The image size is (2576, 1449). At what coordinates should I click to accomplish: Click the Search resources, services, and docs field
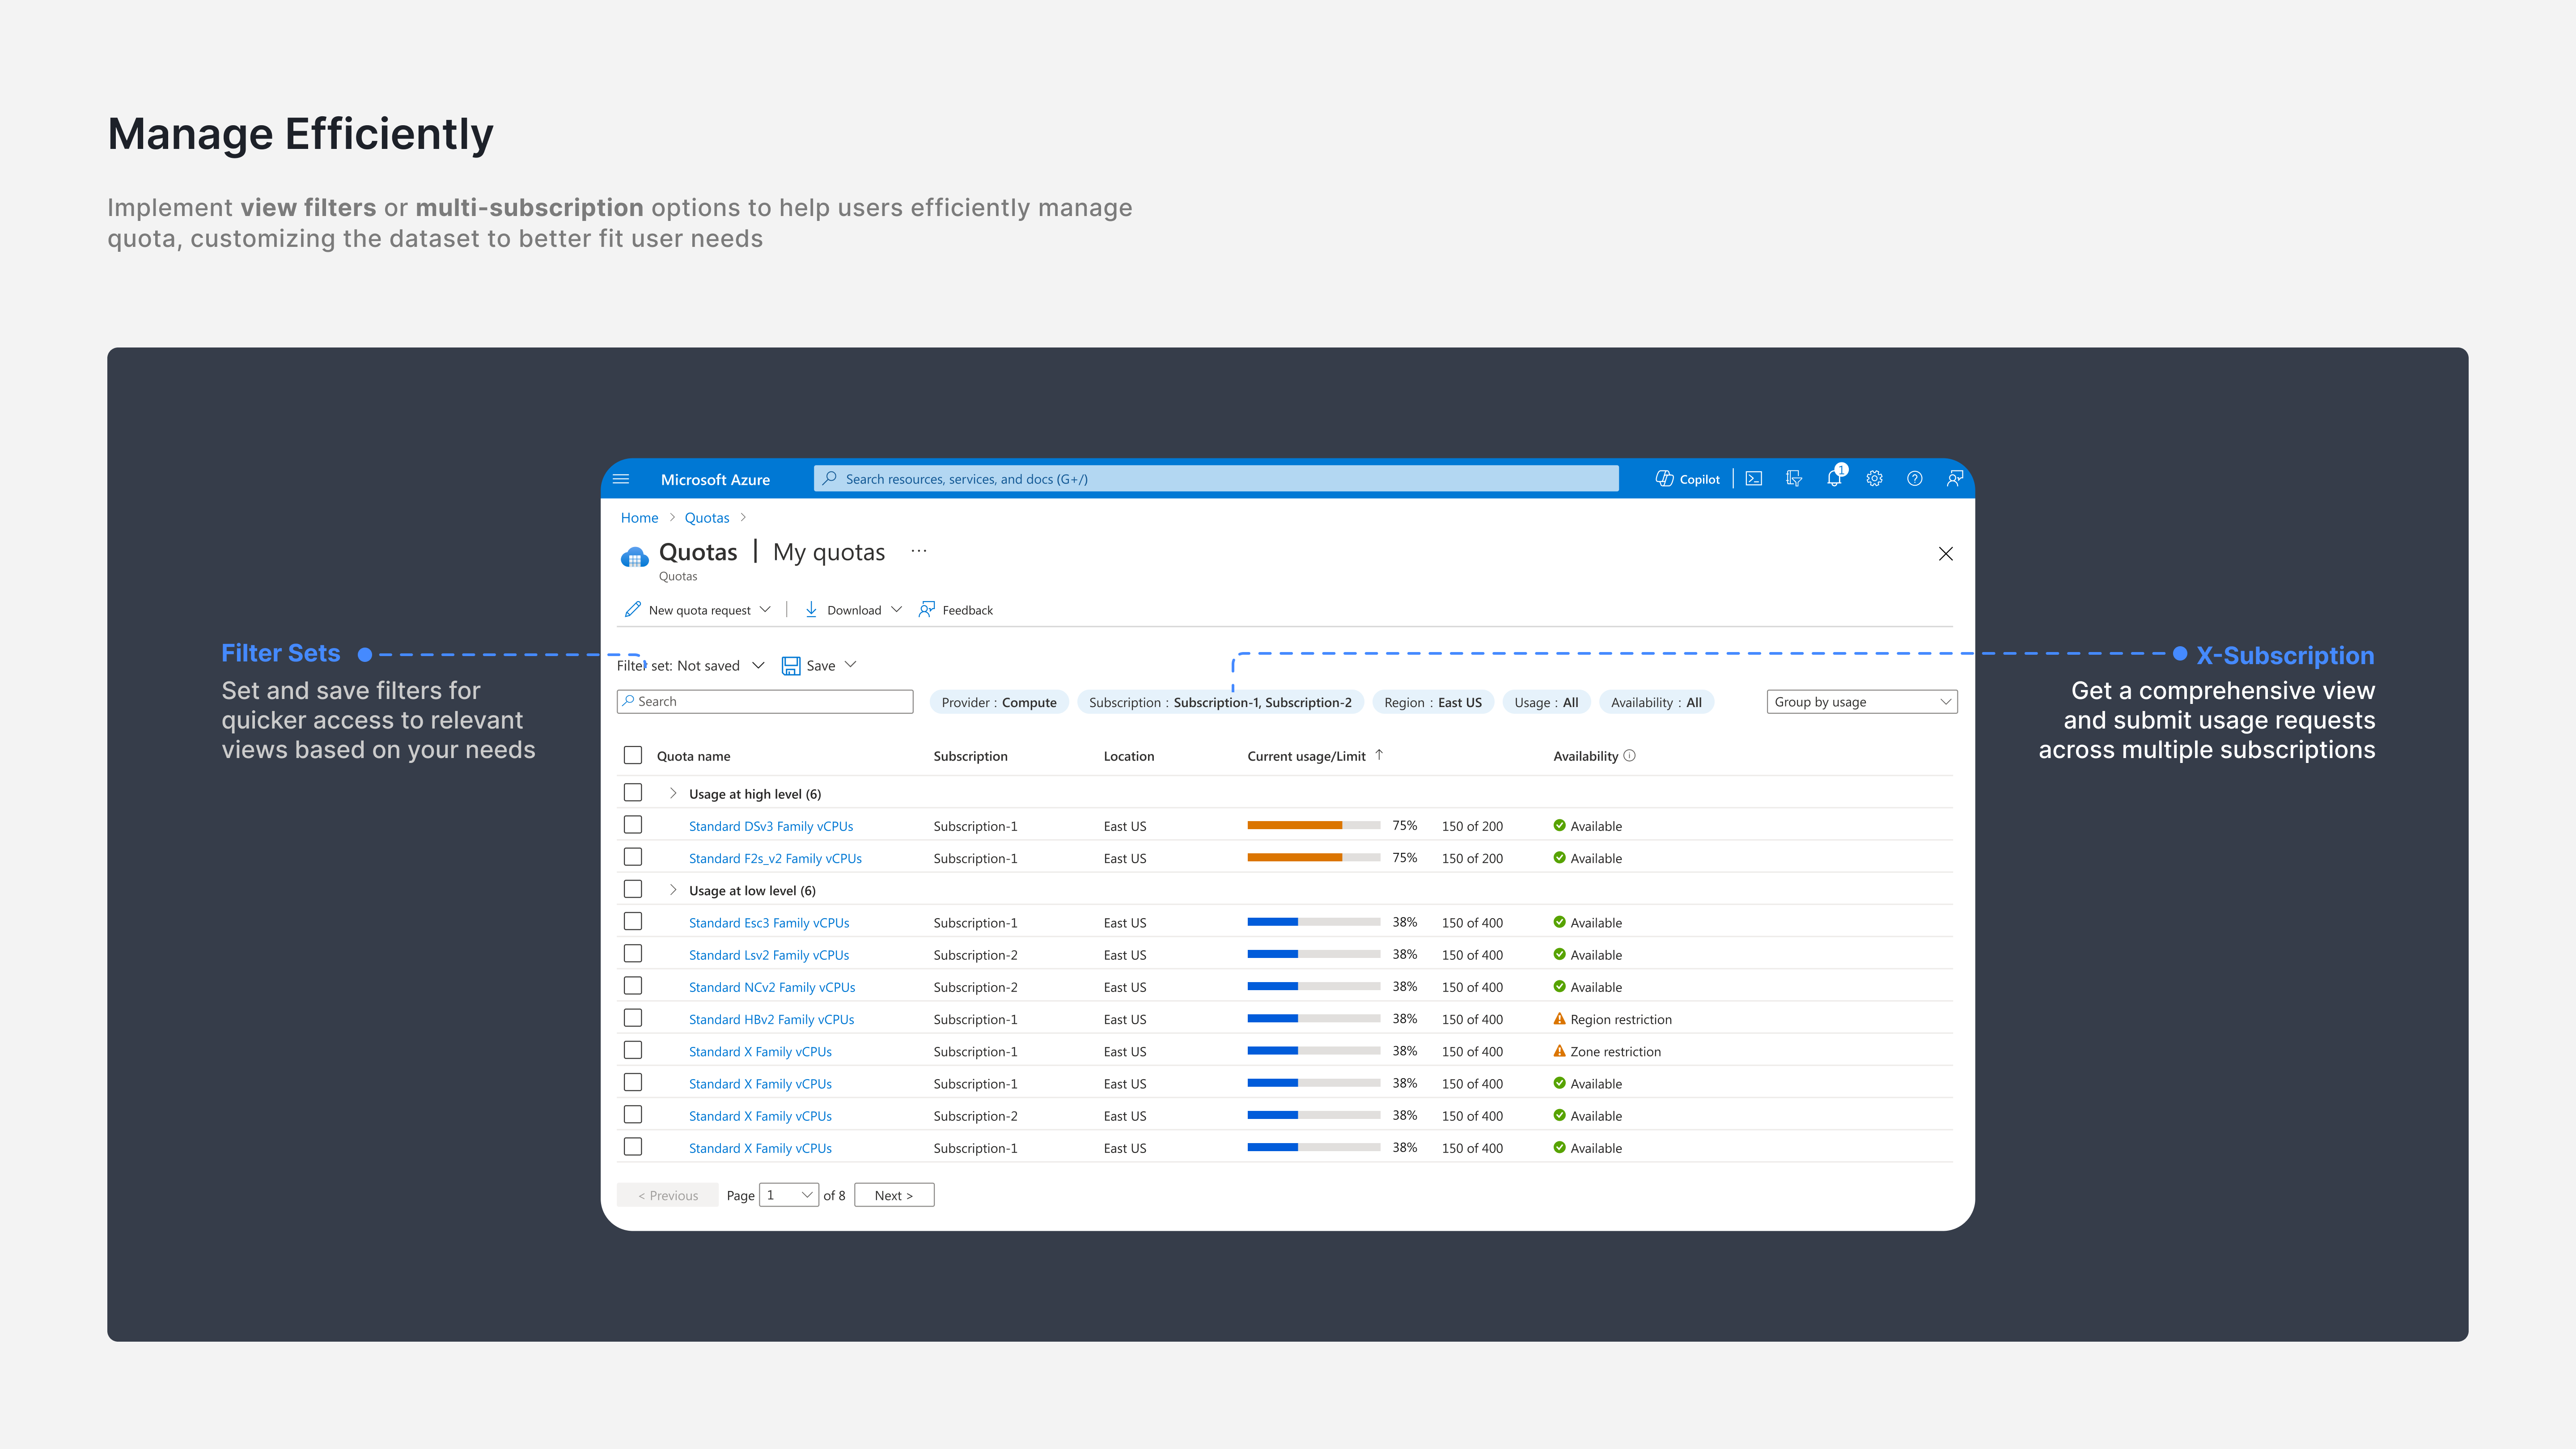[1216, 479]
